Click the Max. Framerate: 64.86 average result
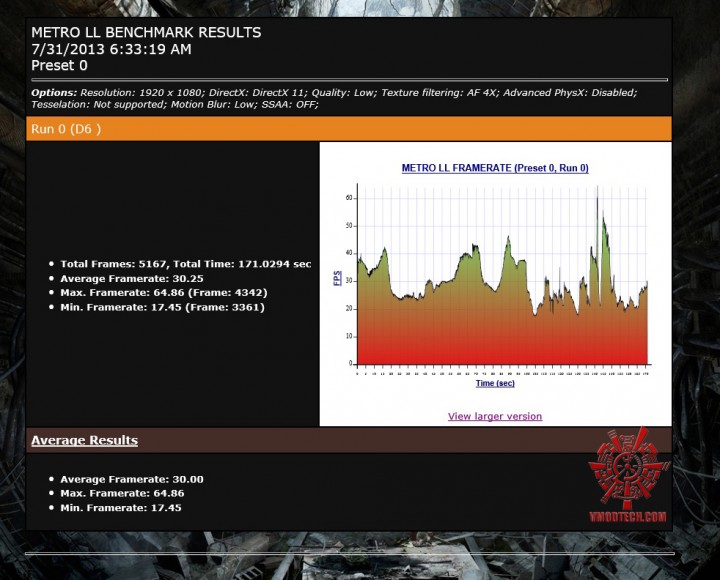The height and width of the screenshot is (580, 720). pos(122,493)
